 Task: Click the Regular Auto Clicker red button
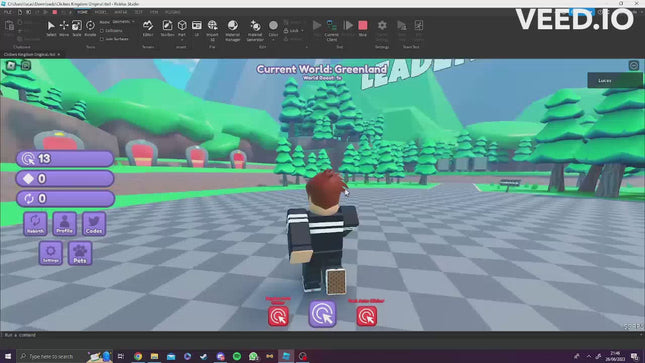tap(278, 316)
